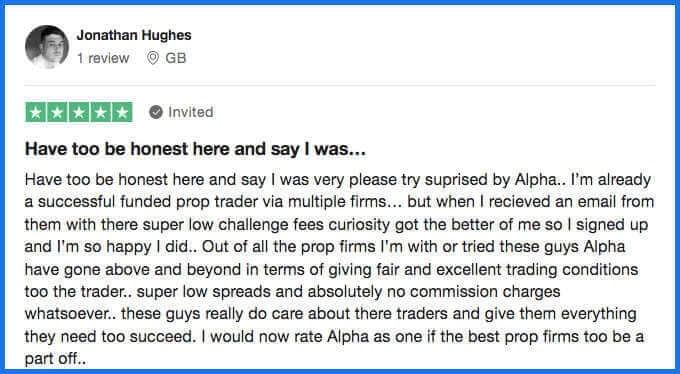Image resolution: width=680 pixels, height=374 pixels.
Task: Open the Jonathan Hughes reviewer name
Action: coord(134,35)
